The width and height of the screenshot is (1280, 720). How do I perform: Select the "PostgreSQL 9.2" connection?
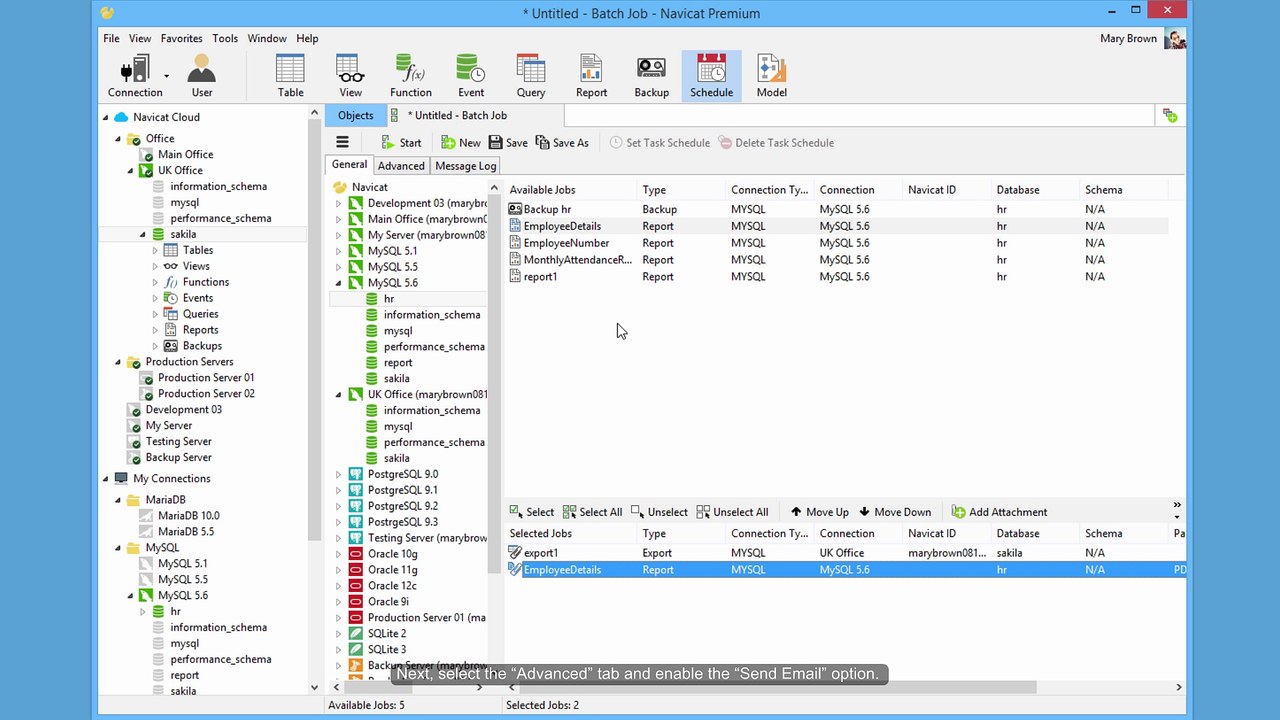402,506
